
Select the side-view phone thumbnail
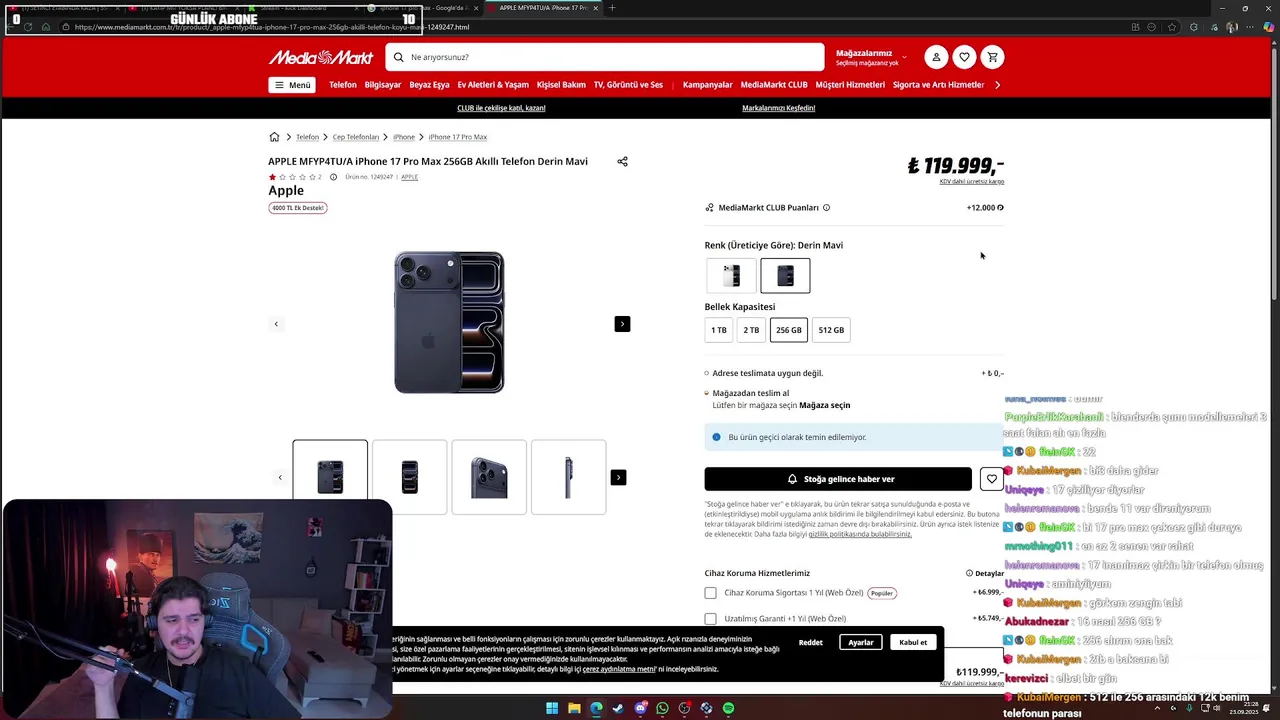(x=569, y=477)
